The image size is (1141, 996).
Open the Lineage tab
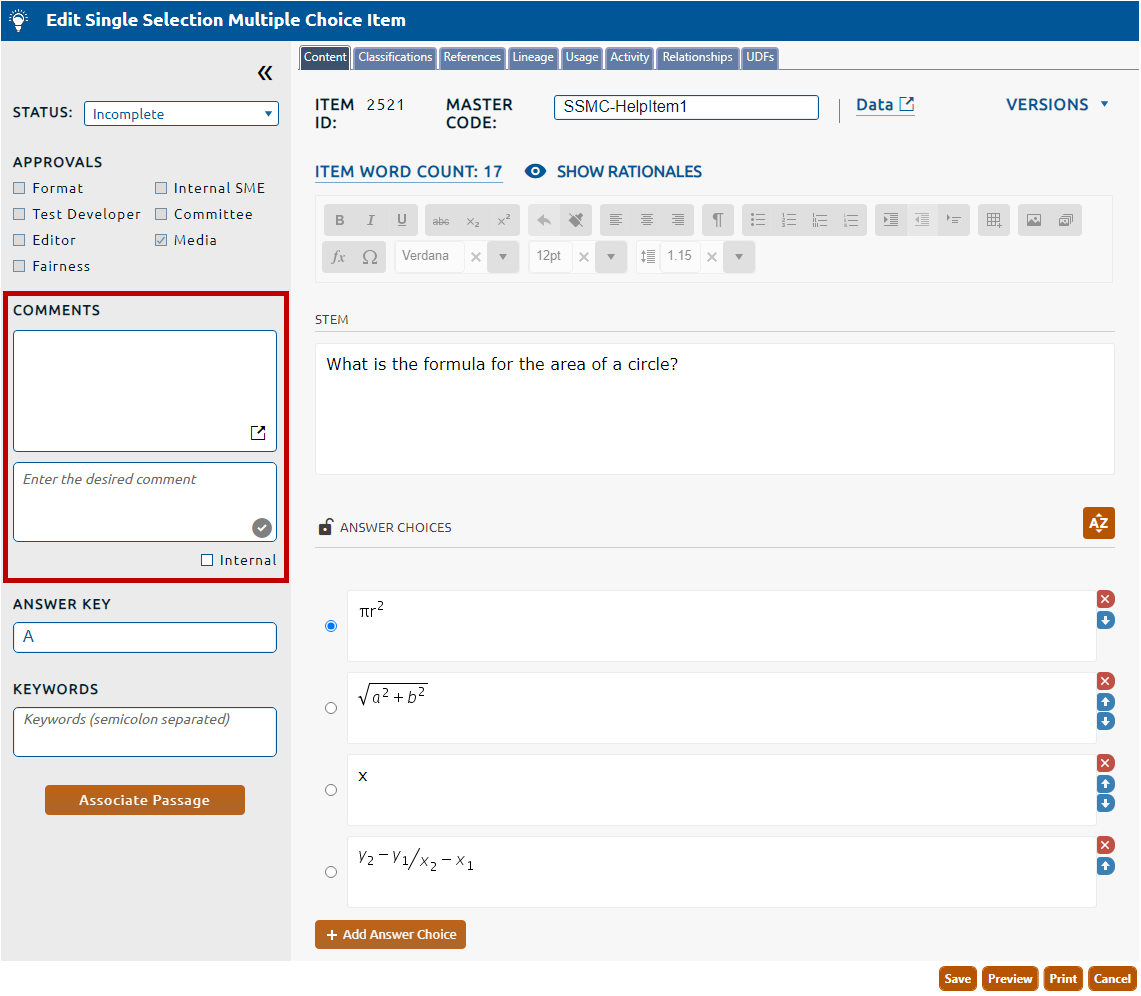[x=533, y=57]
